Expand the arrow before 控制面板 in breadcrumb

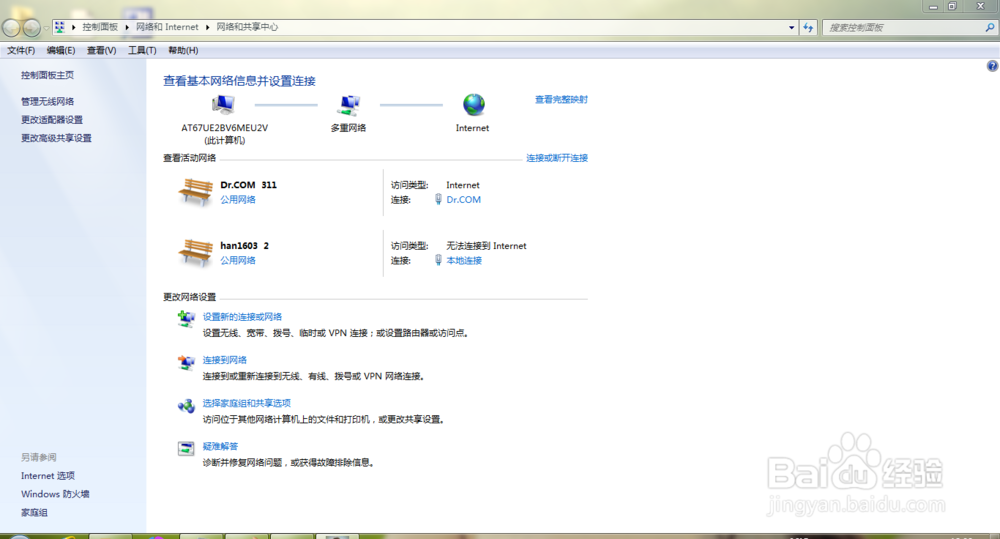click(73, 27)
